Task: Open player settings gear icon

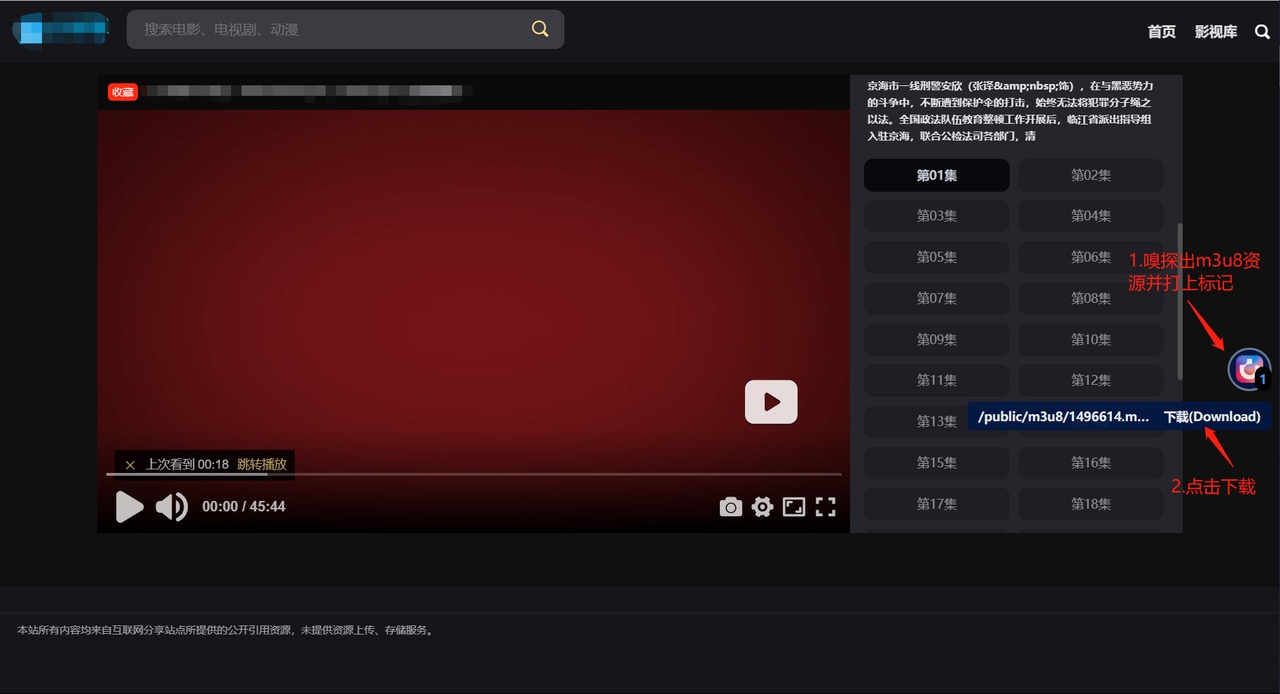Action: tap(763, 507)
